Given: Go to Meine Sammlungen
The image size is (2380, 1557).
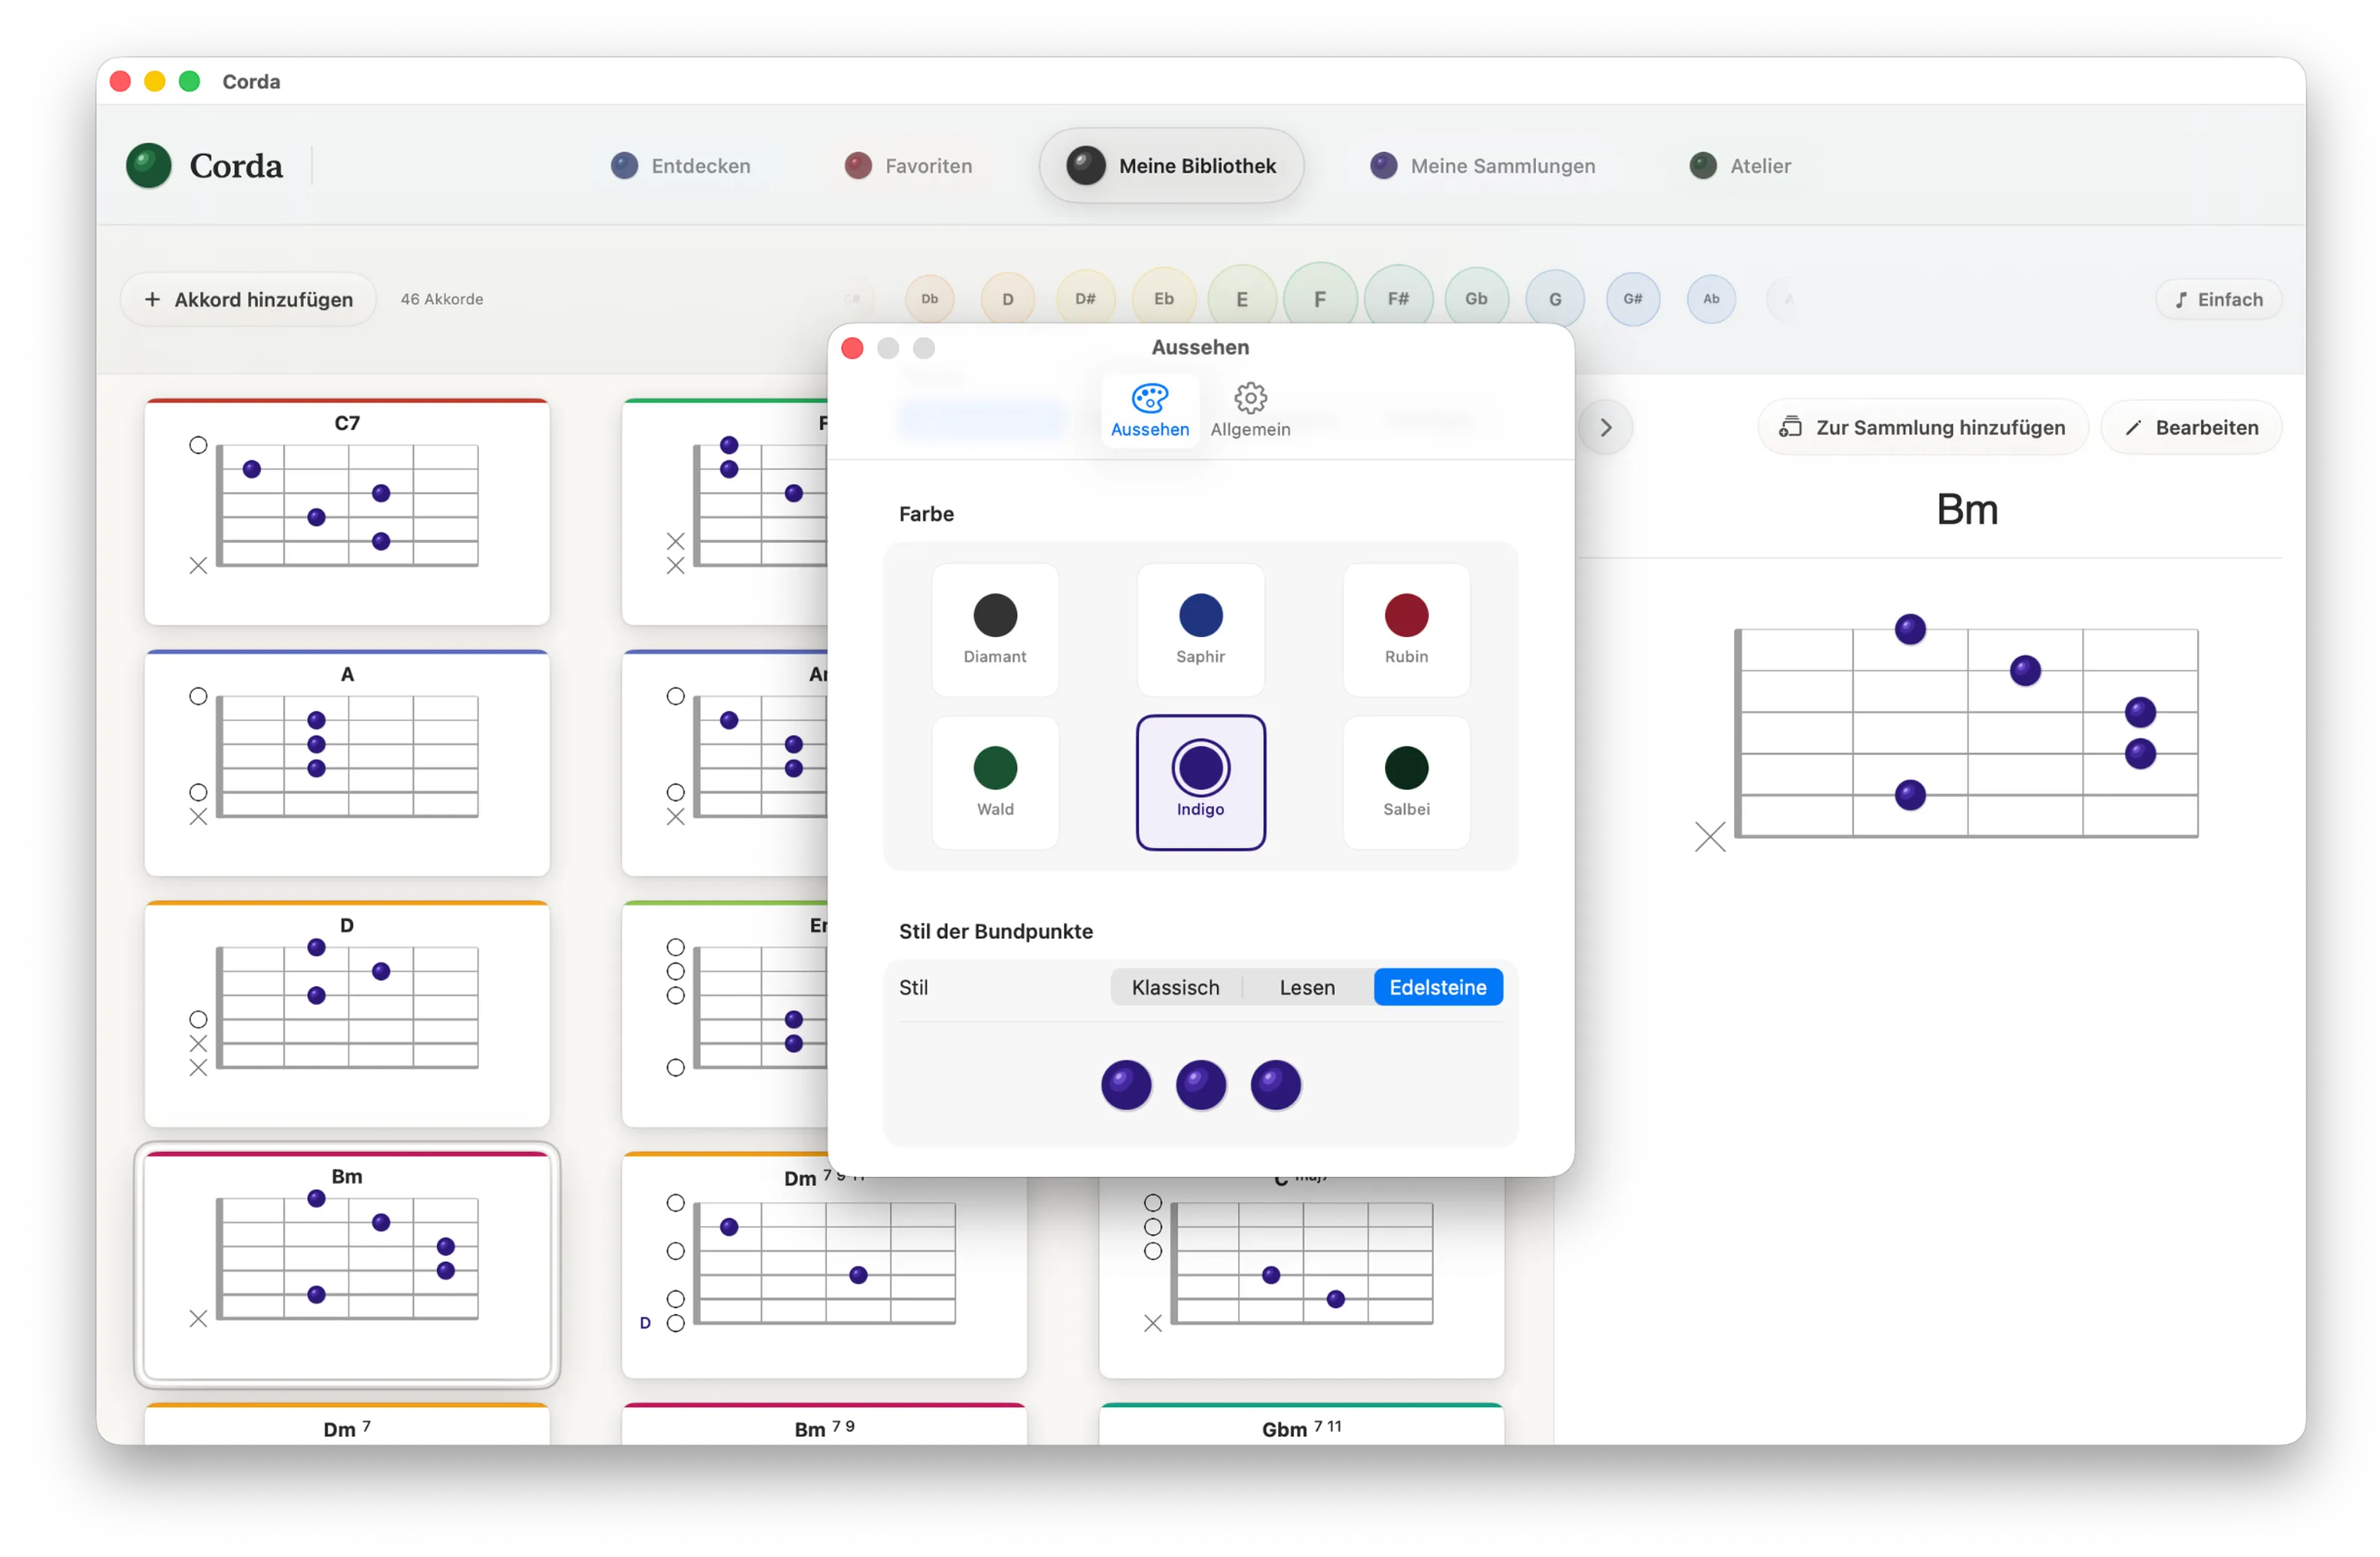Looking at the screenshot, I should [x=1483, y=166].
